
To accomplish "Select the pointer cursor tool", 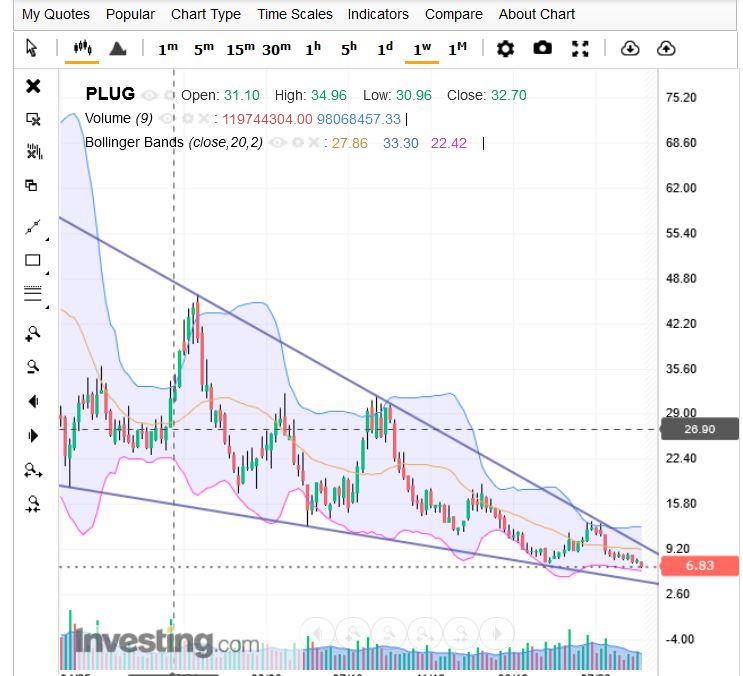I will point(31,48).
